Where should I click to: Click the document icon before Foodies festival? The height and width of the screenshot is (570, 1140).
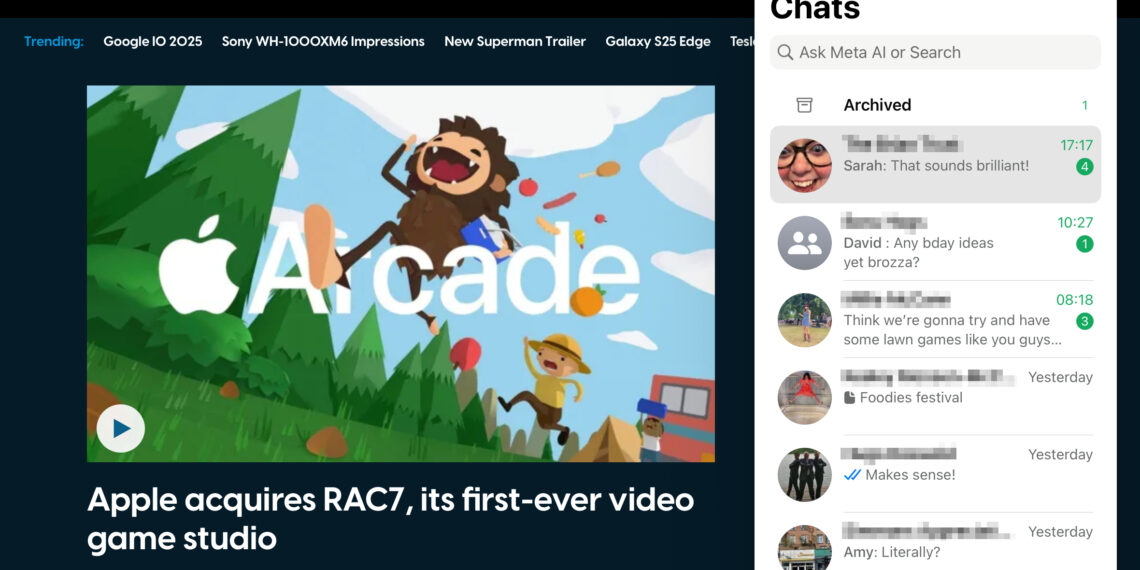[x=850, y=398]
